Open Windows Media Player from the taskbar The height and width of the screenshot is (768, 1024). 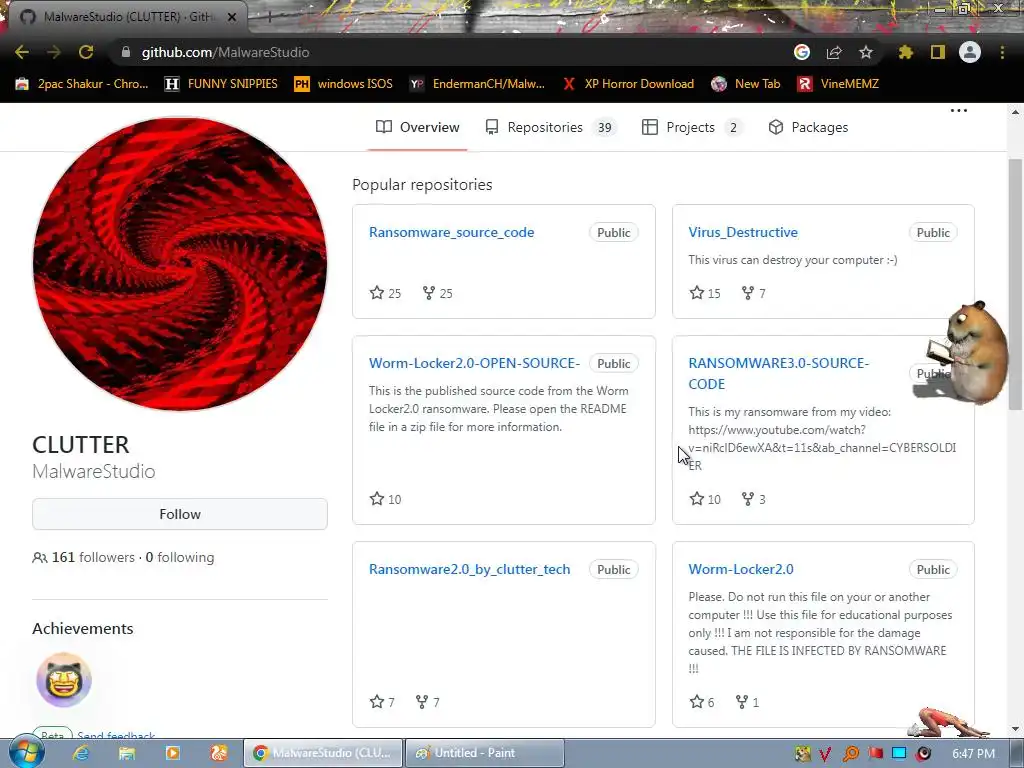[172, 753]
